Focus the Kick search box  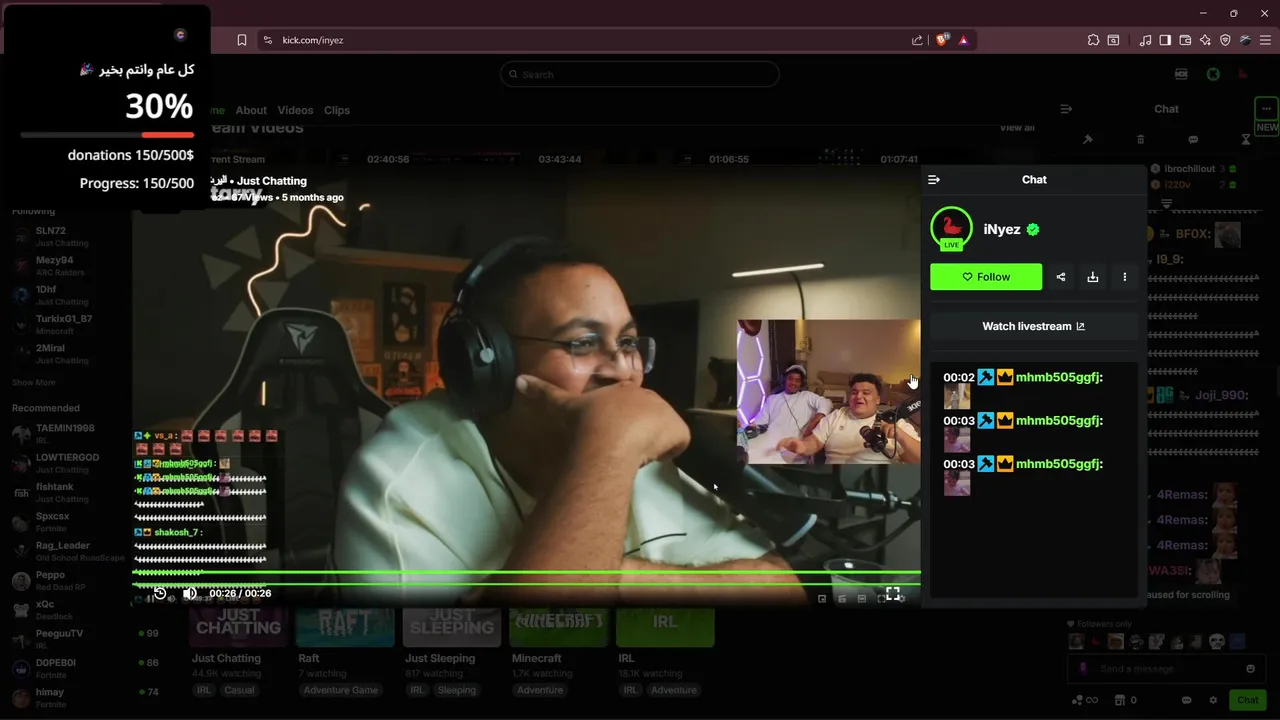[640, 74]
